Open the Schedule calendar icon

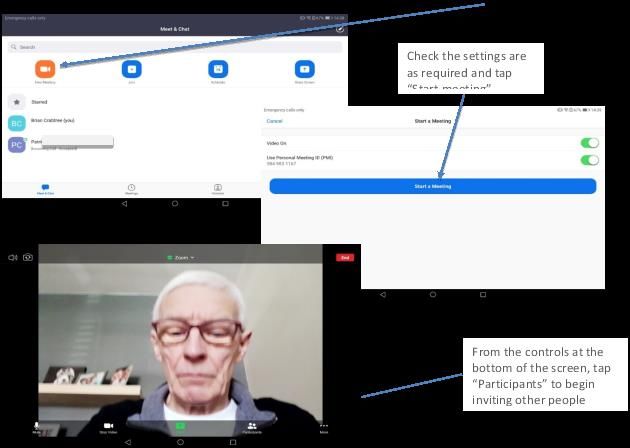coord(218,69)
